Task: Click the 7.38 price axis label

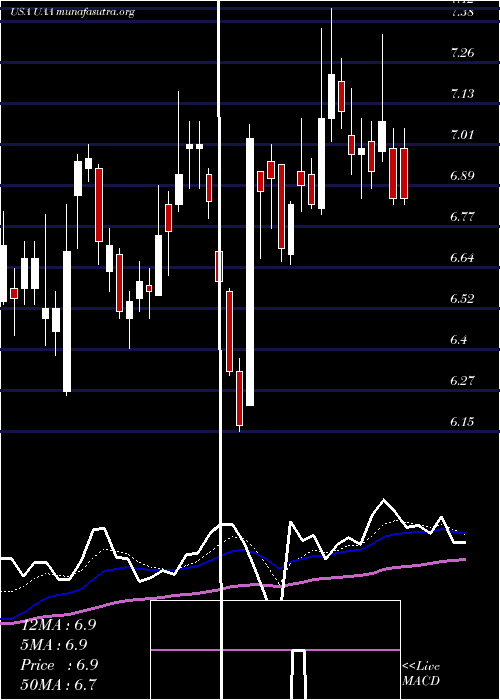Action: click(x=462, y=12)
